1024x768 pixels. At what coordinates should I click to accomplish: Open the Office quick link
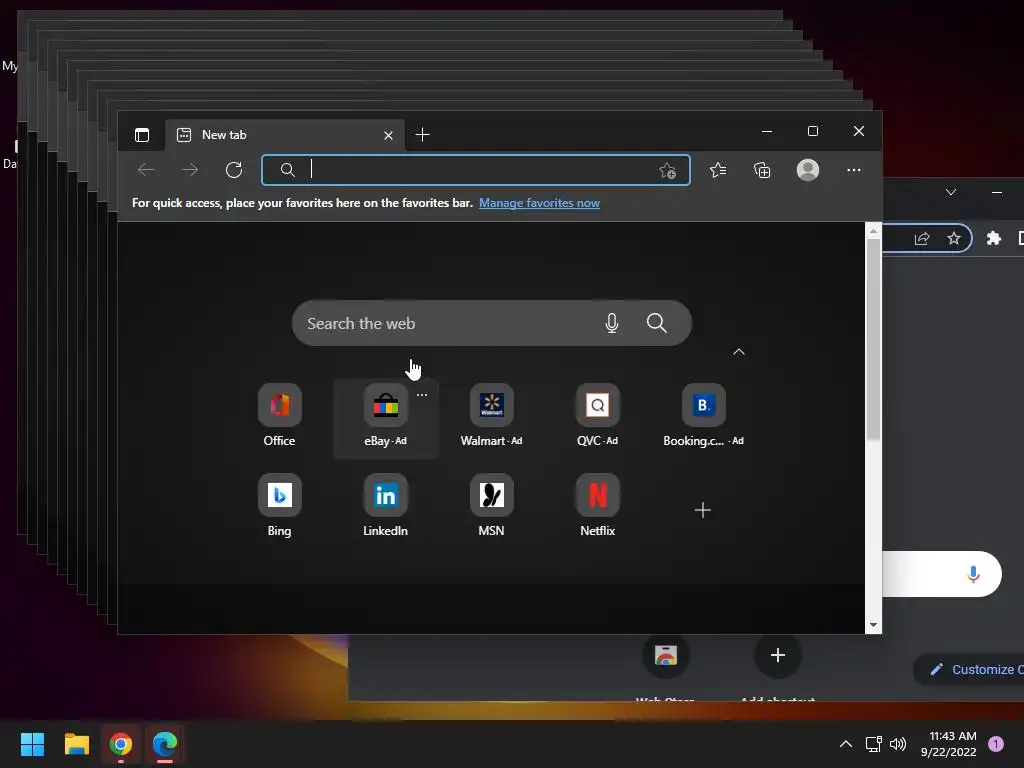click(x=280, y=416)
